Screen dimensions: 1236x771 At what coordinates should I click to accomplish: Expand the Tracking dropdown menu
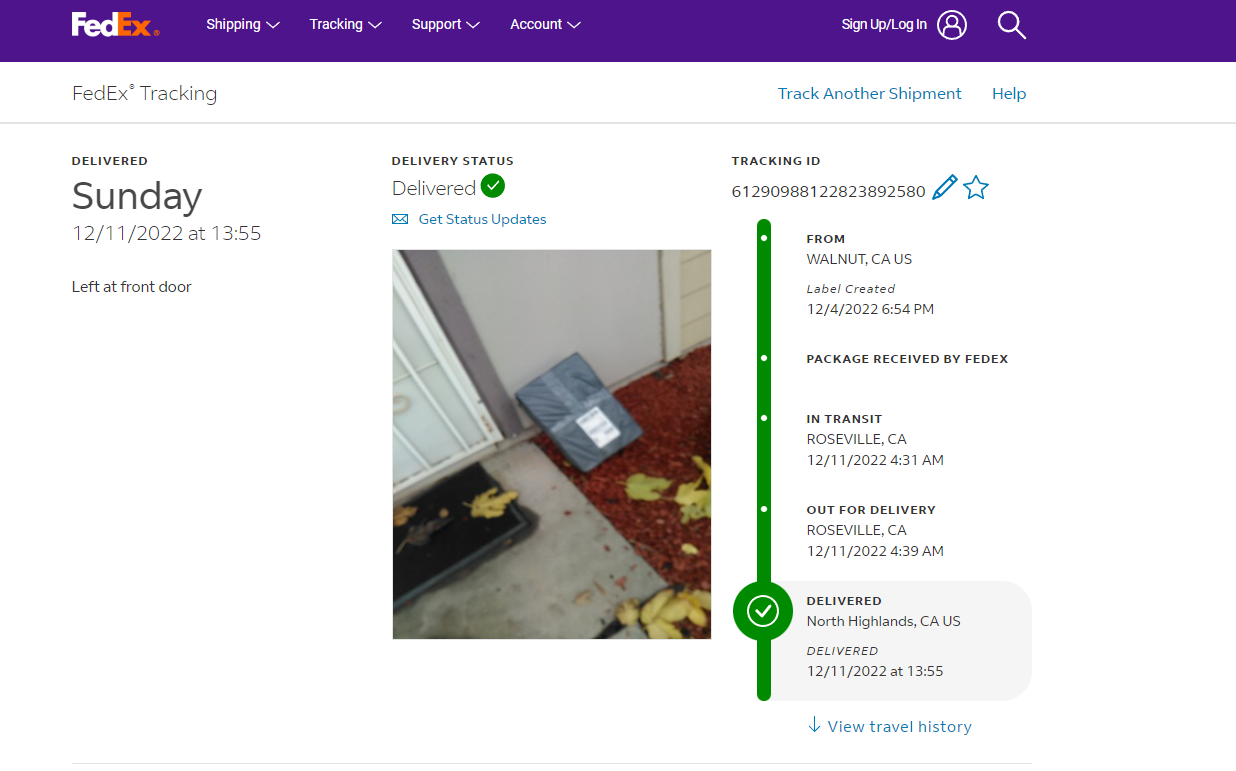pos(345,25)
